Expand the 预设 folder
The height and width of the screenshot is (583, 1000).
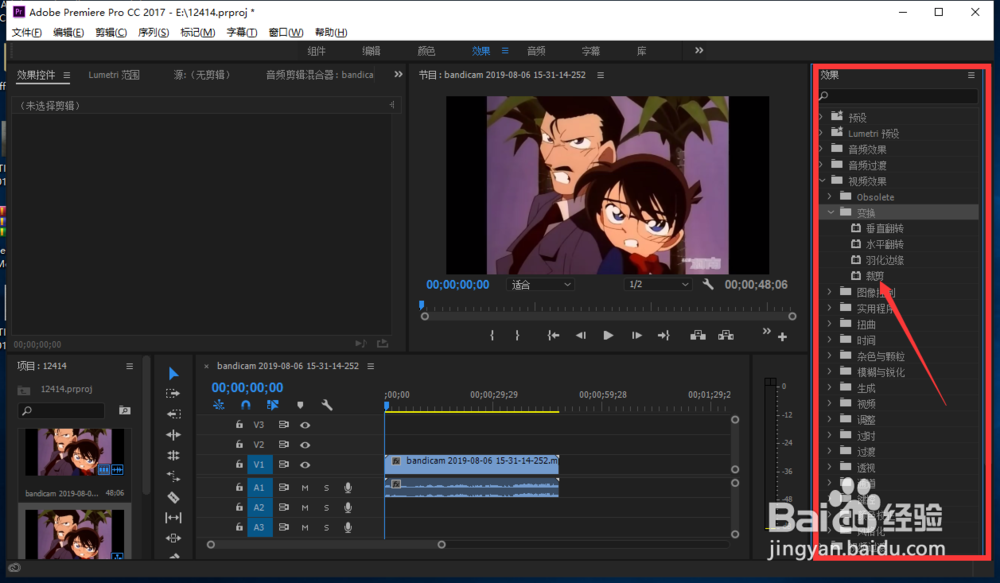pyautogui.click(x=821, y=117)
